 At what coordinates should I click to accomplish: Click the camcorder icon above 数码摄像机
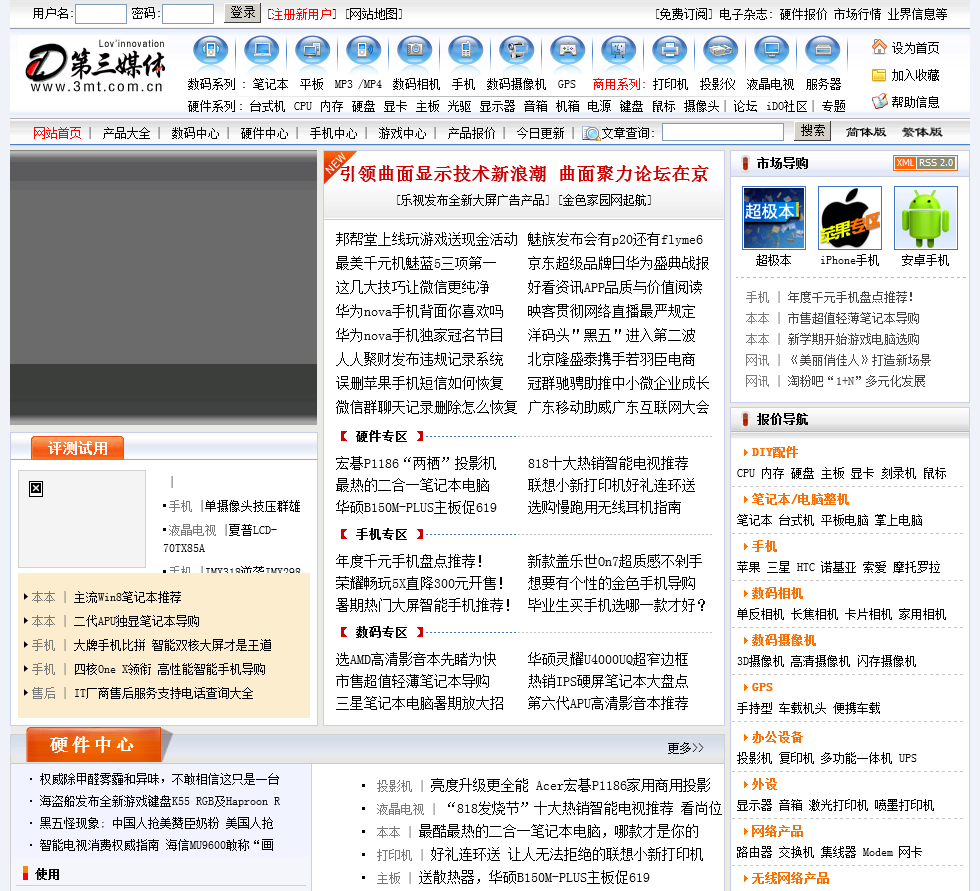click(516, 51)
